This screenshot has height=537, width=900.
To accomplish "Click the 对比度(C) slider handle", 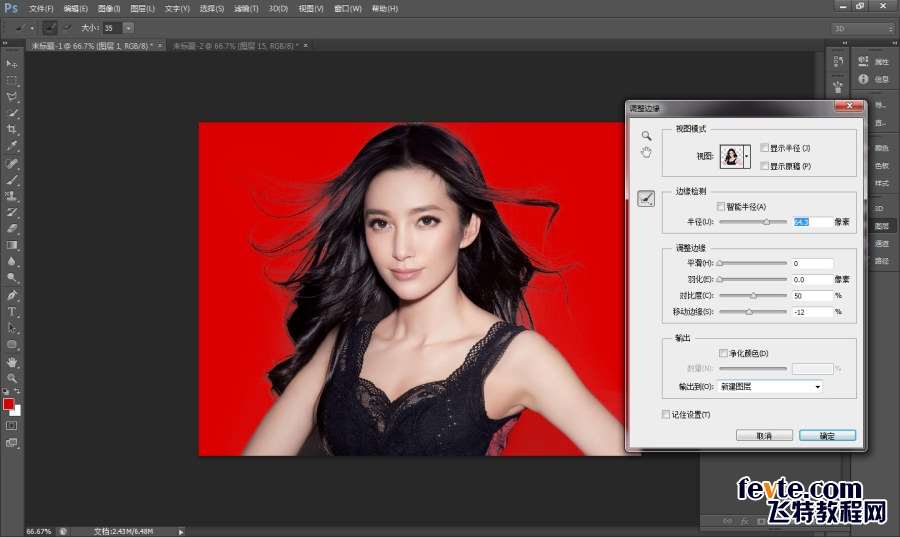I will [754, 295].
